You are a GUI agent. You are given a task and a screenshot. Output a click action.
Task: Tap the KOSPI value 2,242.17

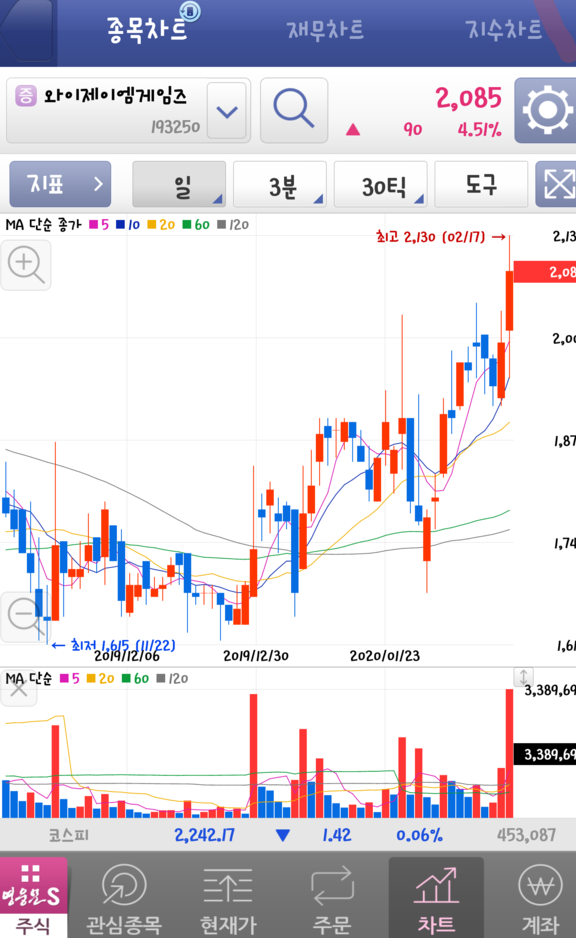[205, 835]
